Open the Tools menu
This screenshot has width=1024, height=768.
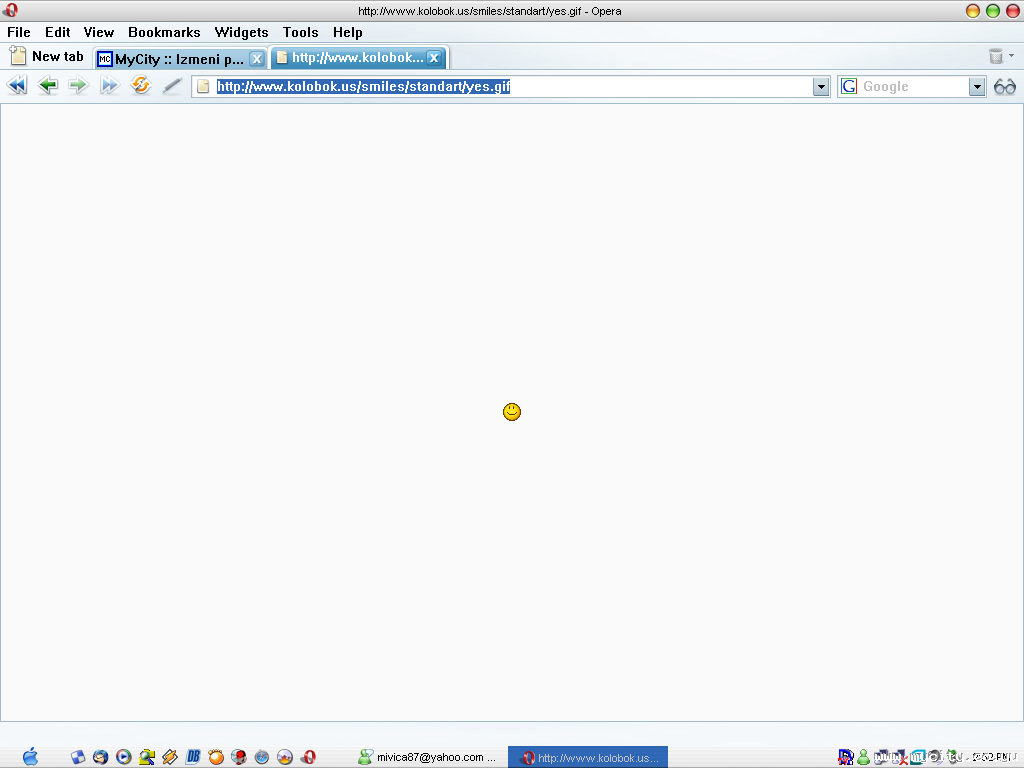click(x=300, y=32)
